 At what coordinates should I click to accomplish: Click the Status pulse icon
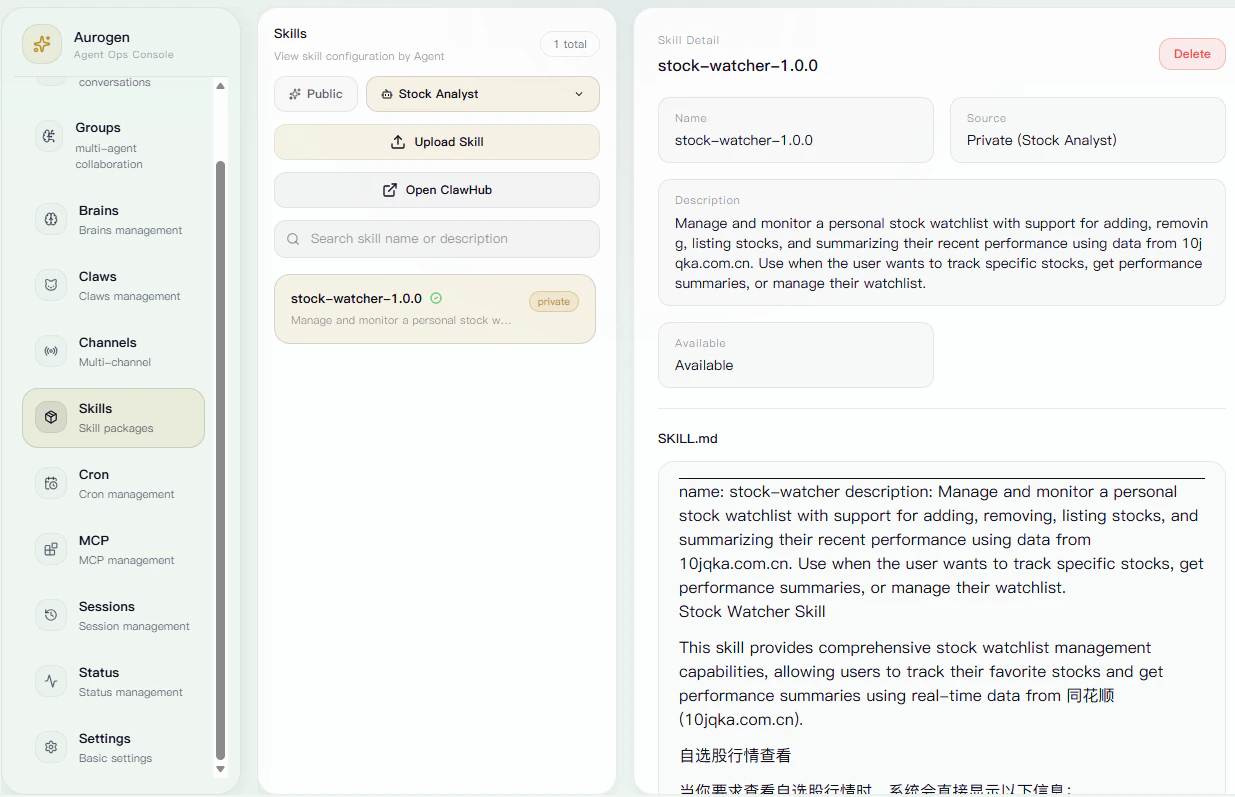51,681
